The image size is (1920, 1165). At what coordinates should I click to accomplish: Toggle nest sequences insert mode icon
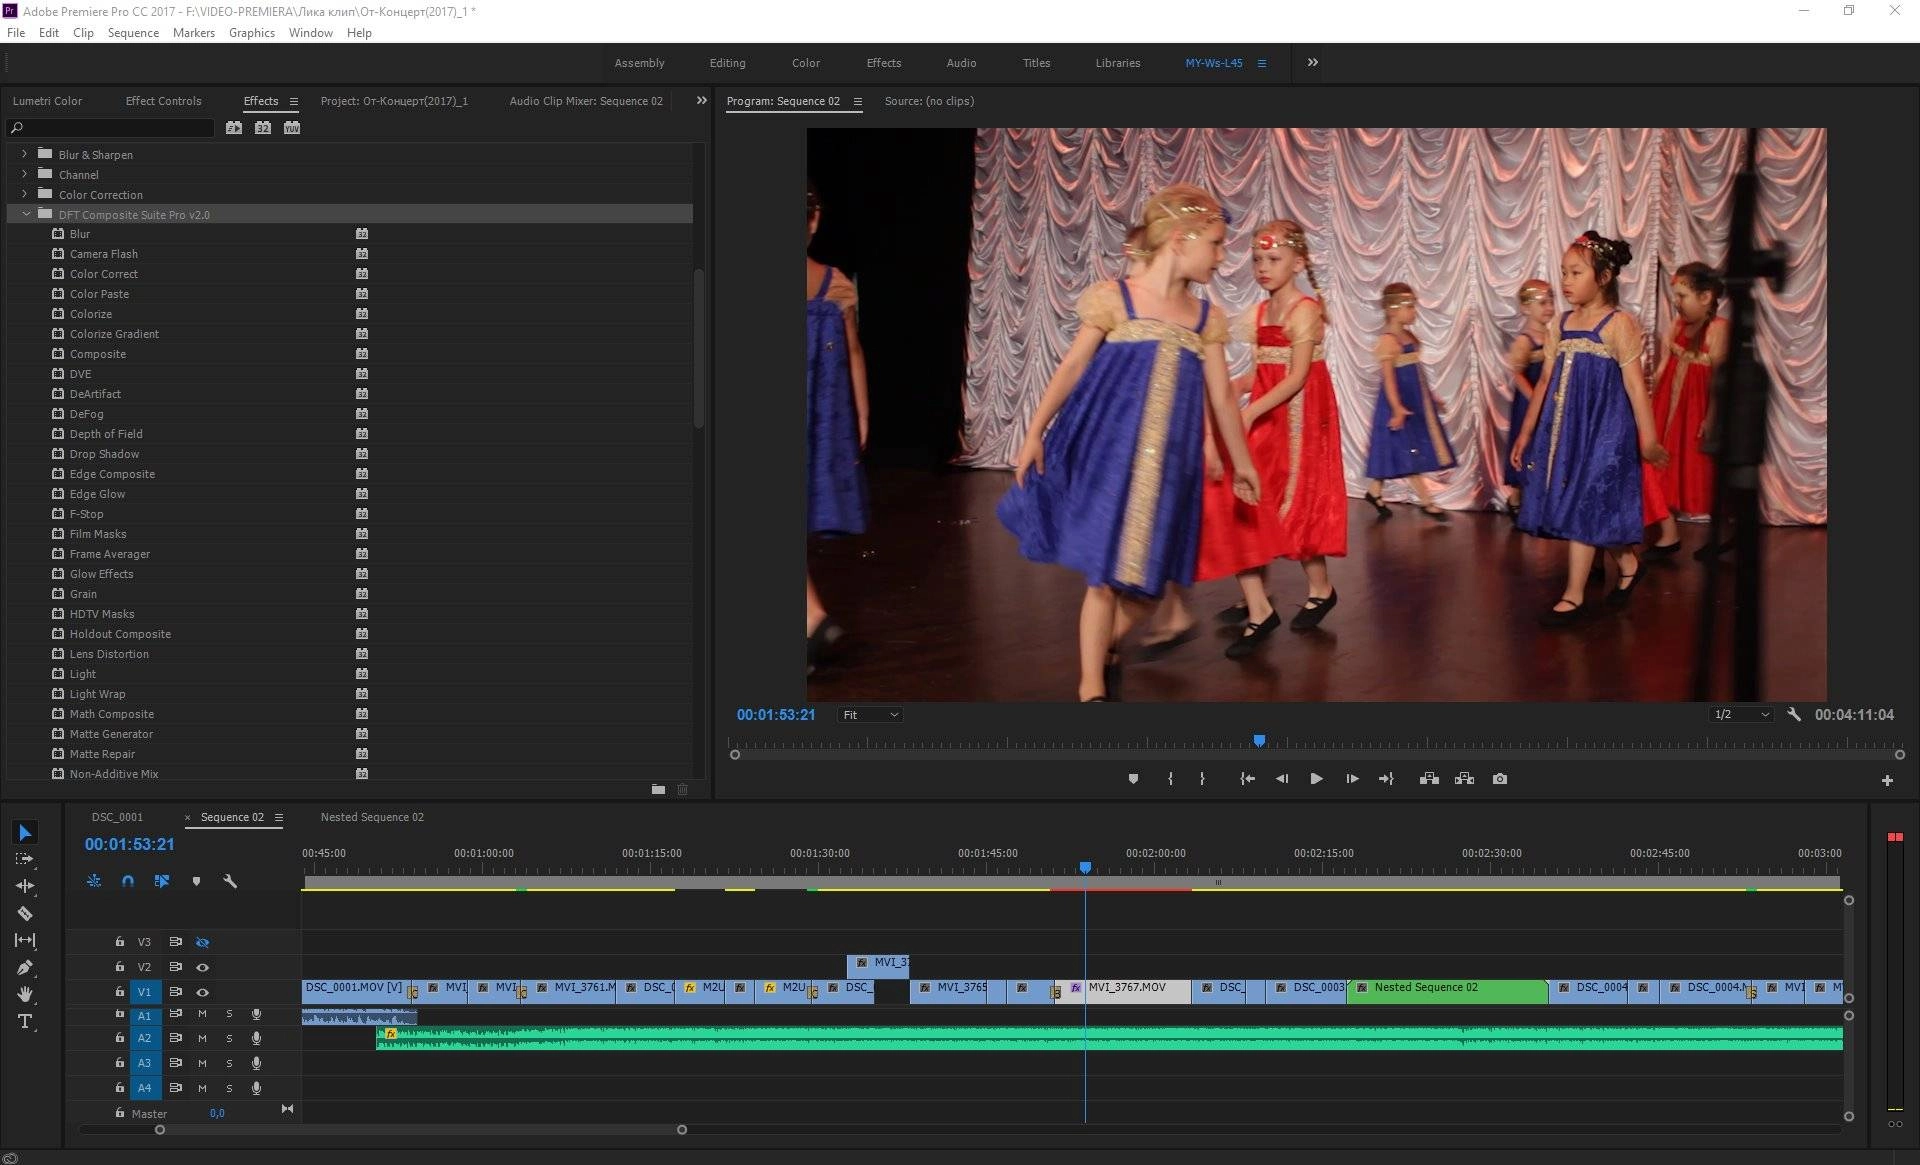tap(94, 881)
